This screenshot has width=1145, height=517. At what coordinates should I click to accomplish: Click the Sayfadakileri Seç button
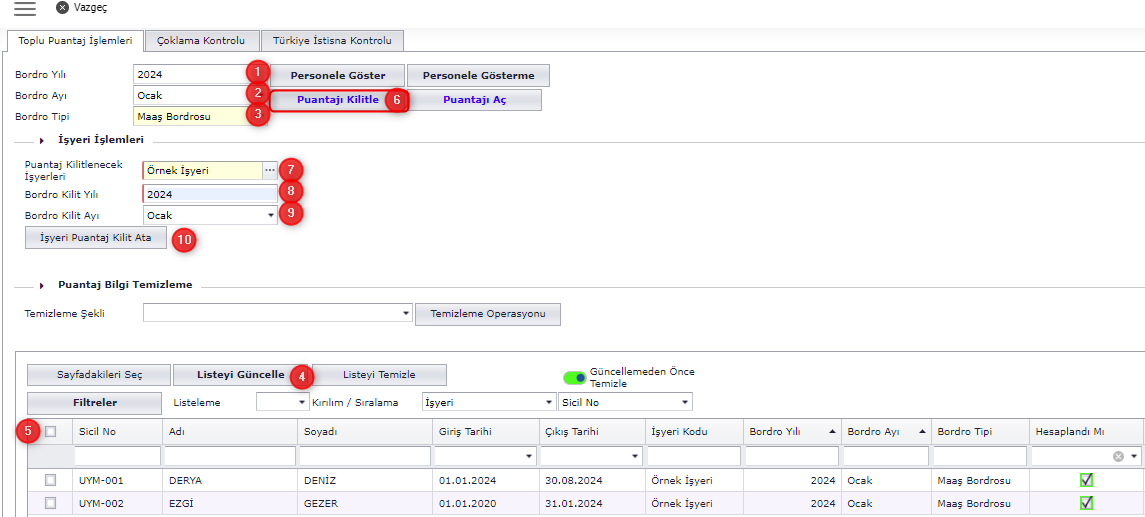[x=99, y=375]
